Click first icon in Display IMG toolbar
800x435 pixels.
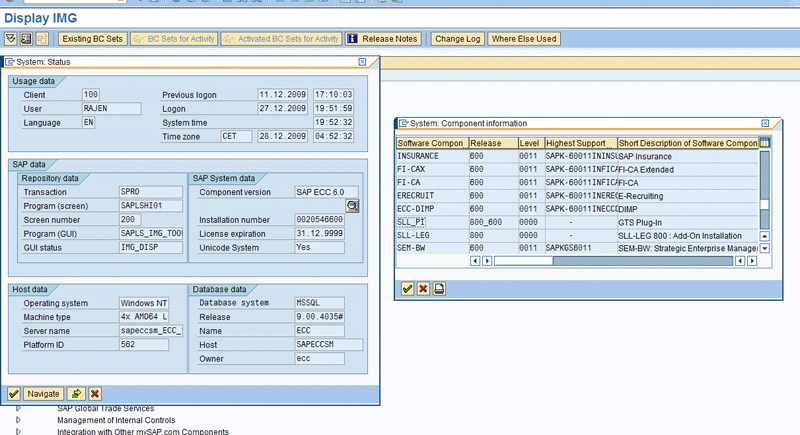[11, 39]
